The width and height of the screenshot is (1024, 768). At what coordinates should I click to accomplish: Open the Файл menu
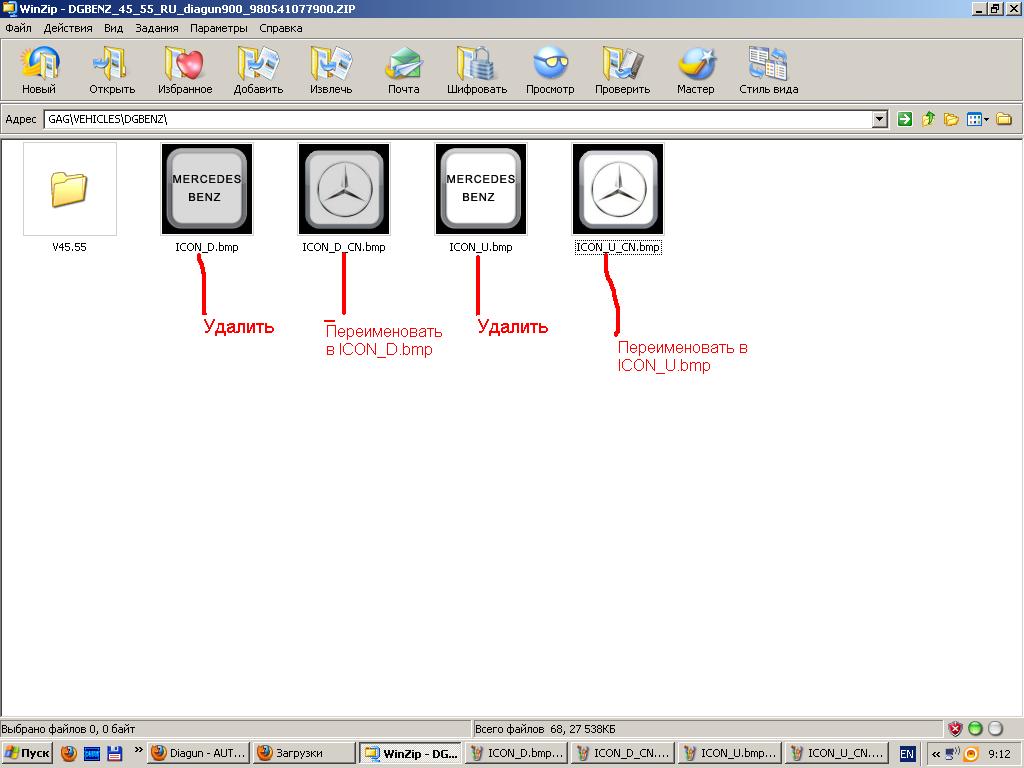[x=18, y=28]
